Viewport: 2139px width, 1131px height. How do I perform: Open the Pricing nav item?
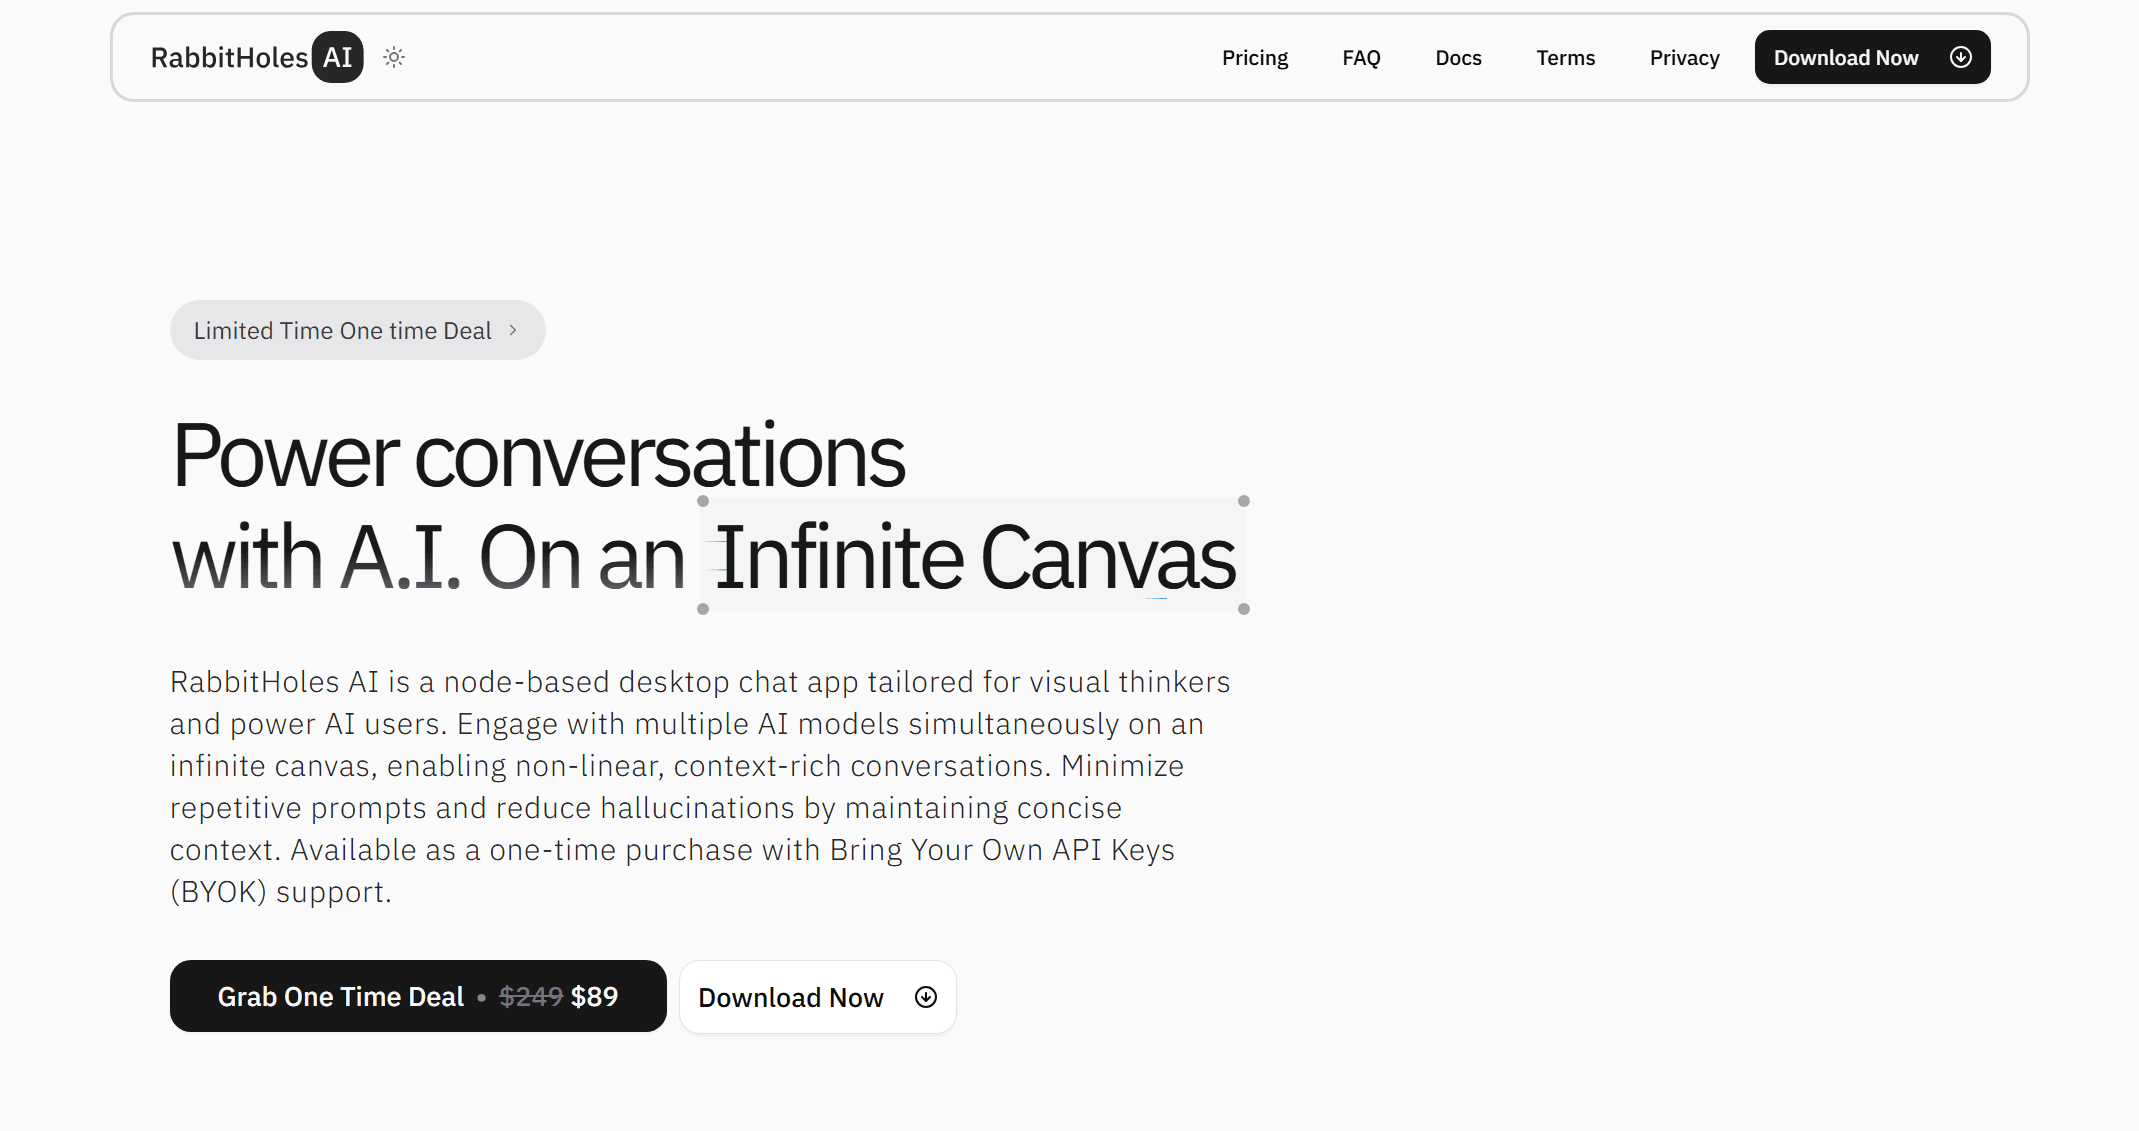pos(1254,57)
